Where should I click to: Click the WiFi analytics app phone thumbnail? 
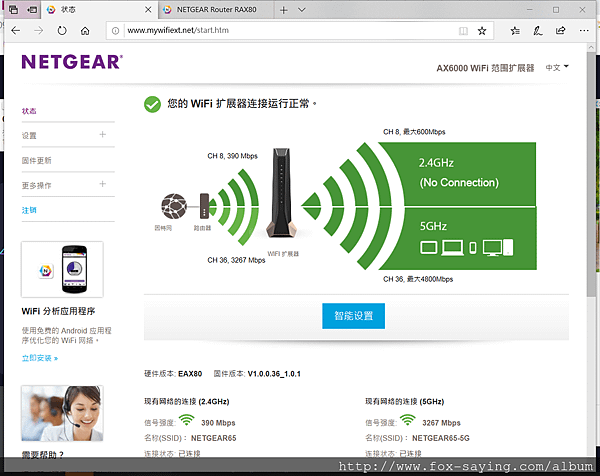[x=62, y=269]
